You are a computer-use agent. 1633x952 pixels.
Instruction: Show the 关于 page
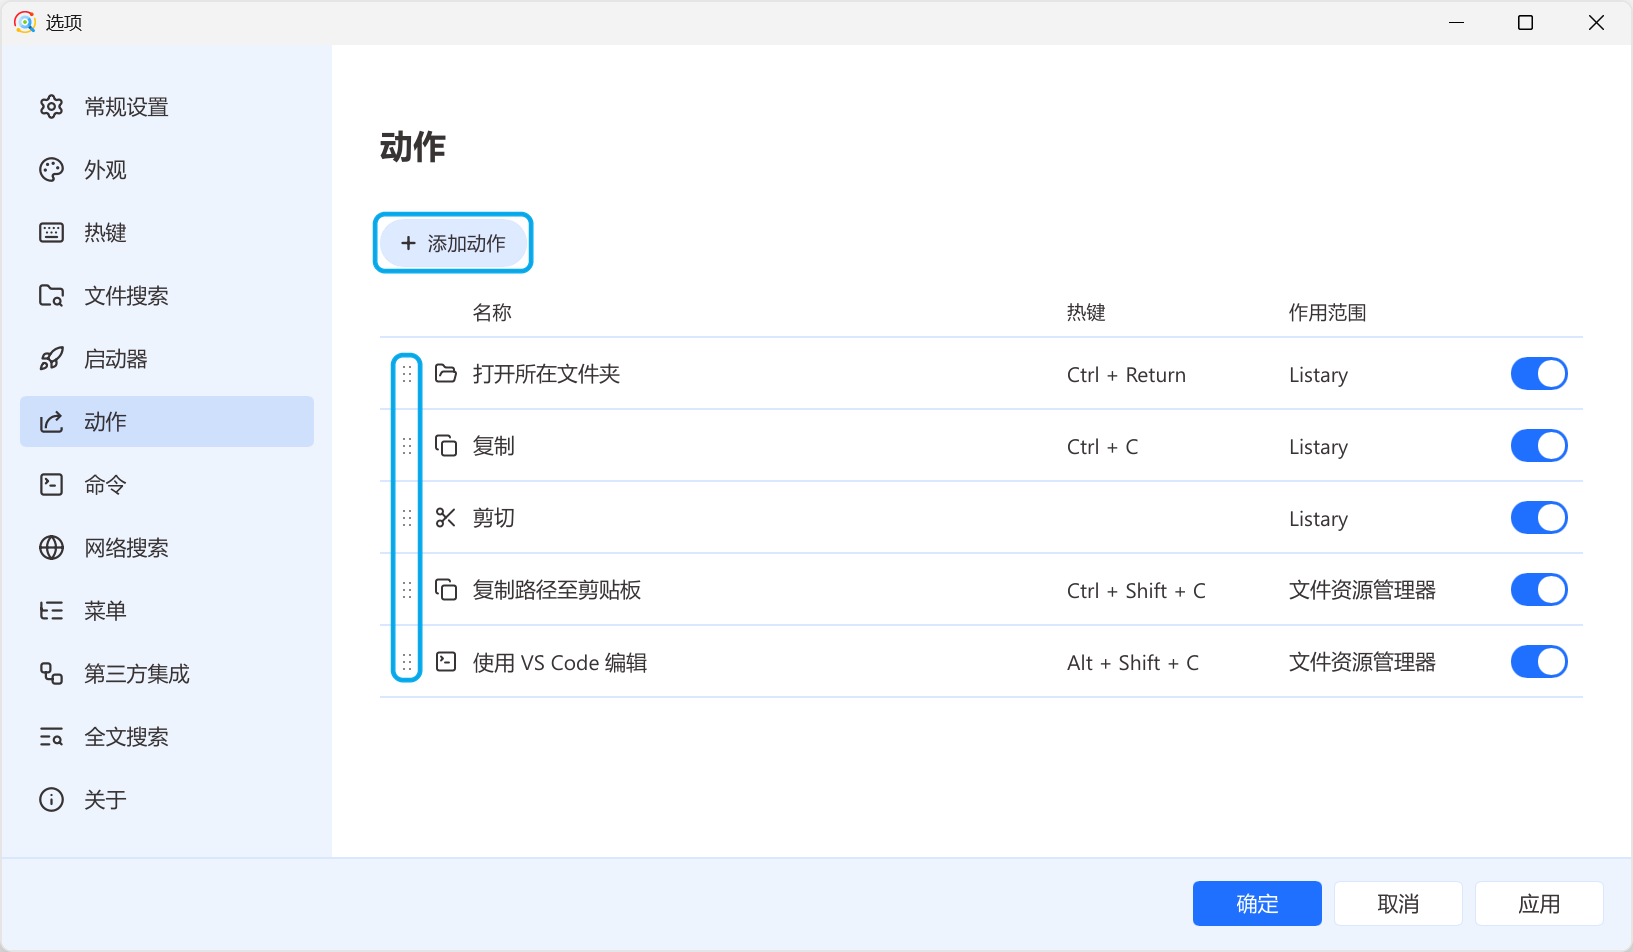tap(167, 800)
